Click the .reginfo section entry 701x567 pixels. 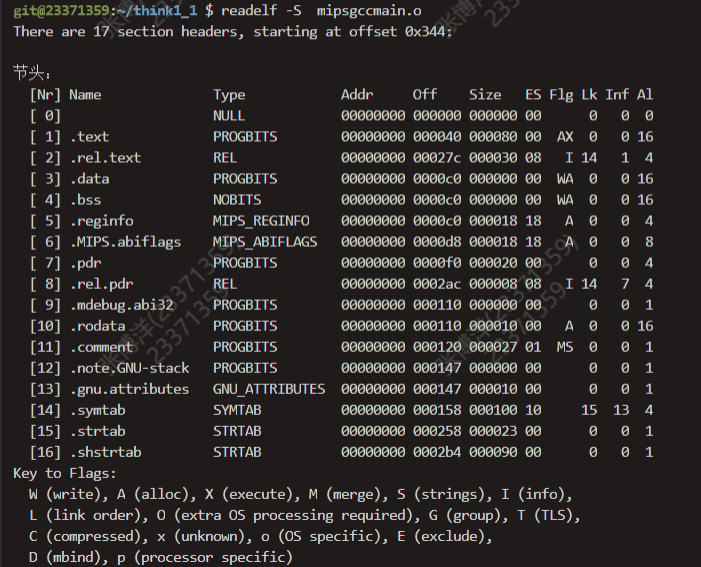click(x=101, y=220)
